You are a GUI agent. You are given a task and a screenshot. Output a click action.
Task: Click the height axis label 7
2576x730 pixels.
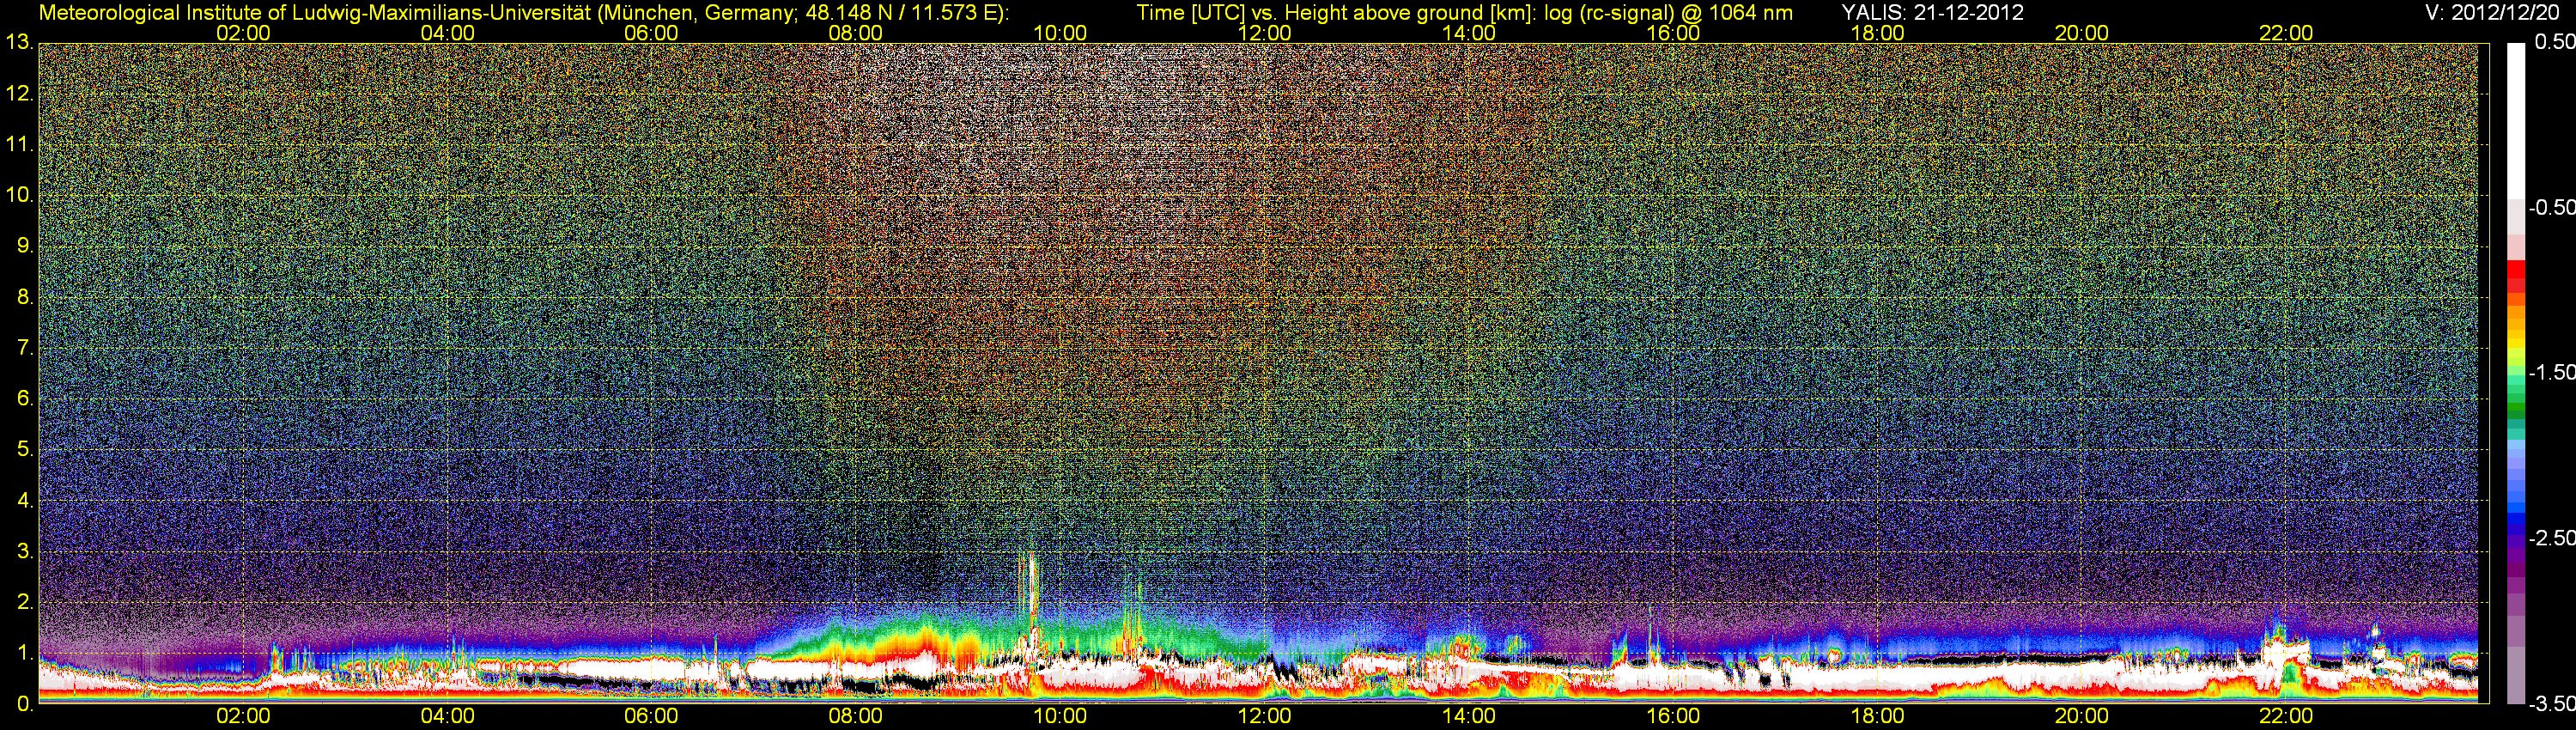coord(24,348)
